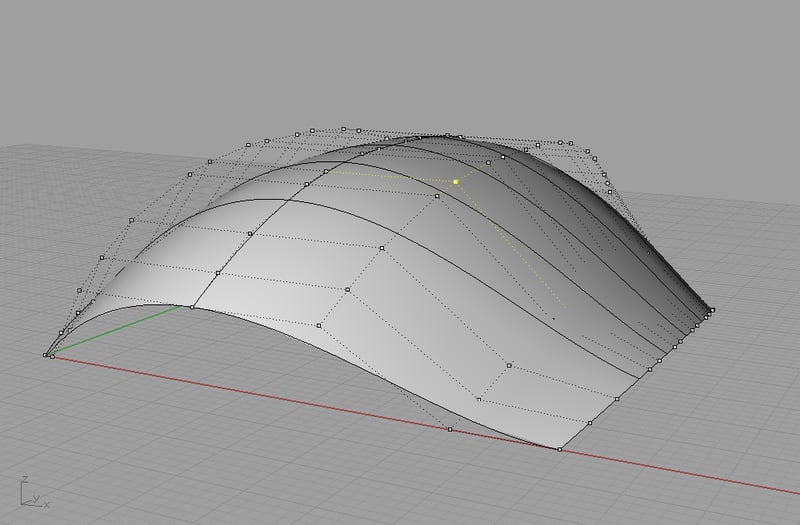This screenshot has width=800, height=525.
Task: Select the control point just right of front-right corner
Action: 590,424
